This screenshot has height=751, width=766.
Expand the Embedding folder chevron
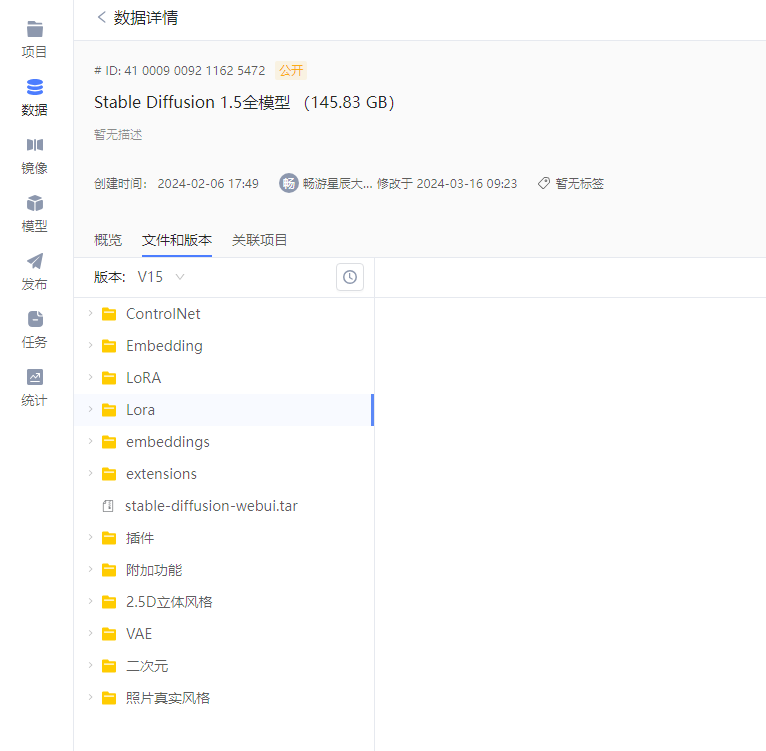90,345
